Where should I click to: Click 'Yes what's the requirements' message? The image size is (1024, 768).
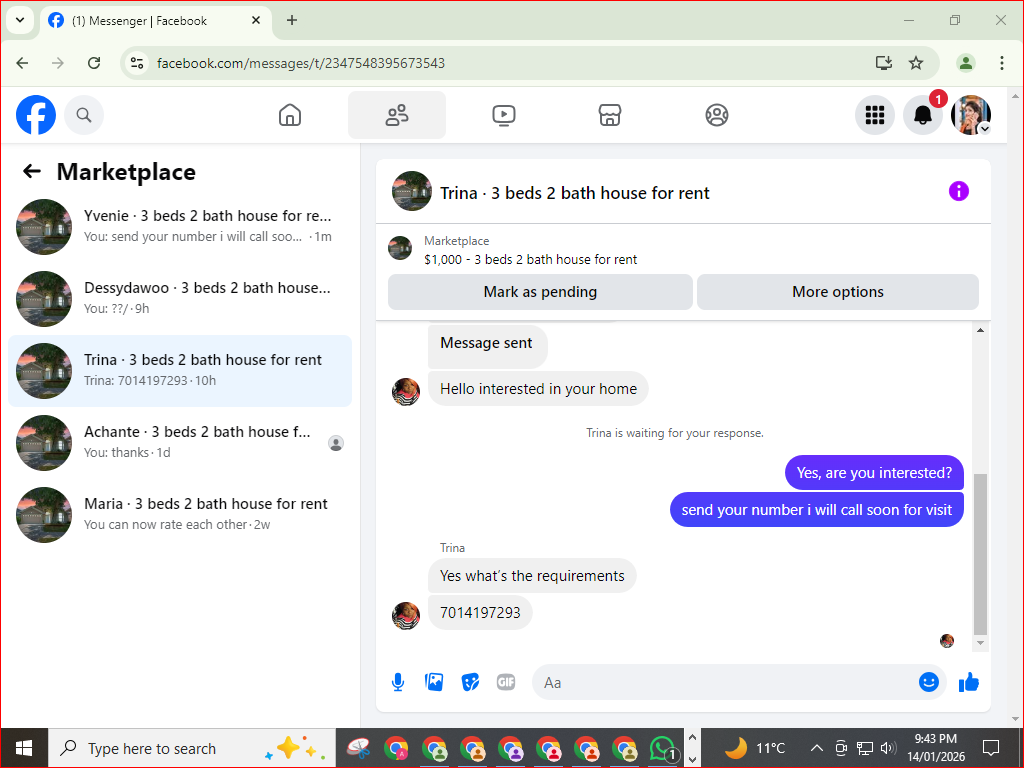(x=532, y=575)
